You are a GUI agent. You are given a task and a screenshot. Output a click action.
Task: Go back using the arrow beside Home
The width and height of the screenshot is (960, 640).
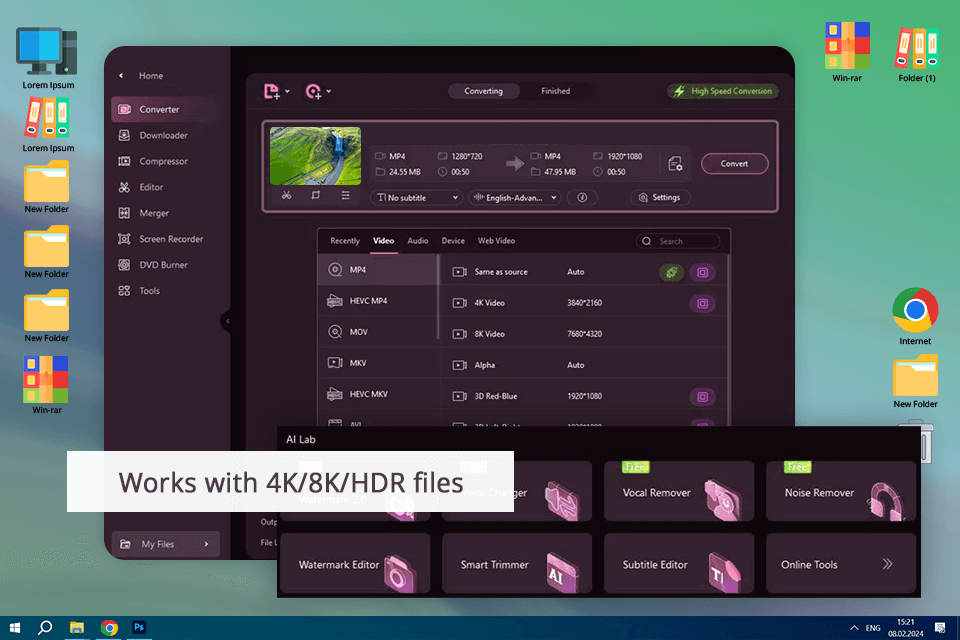pyautogui.click(x=121, y=76)
